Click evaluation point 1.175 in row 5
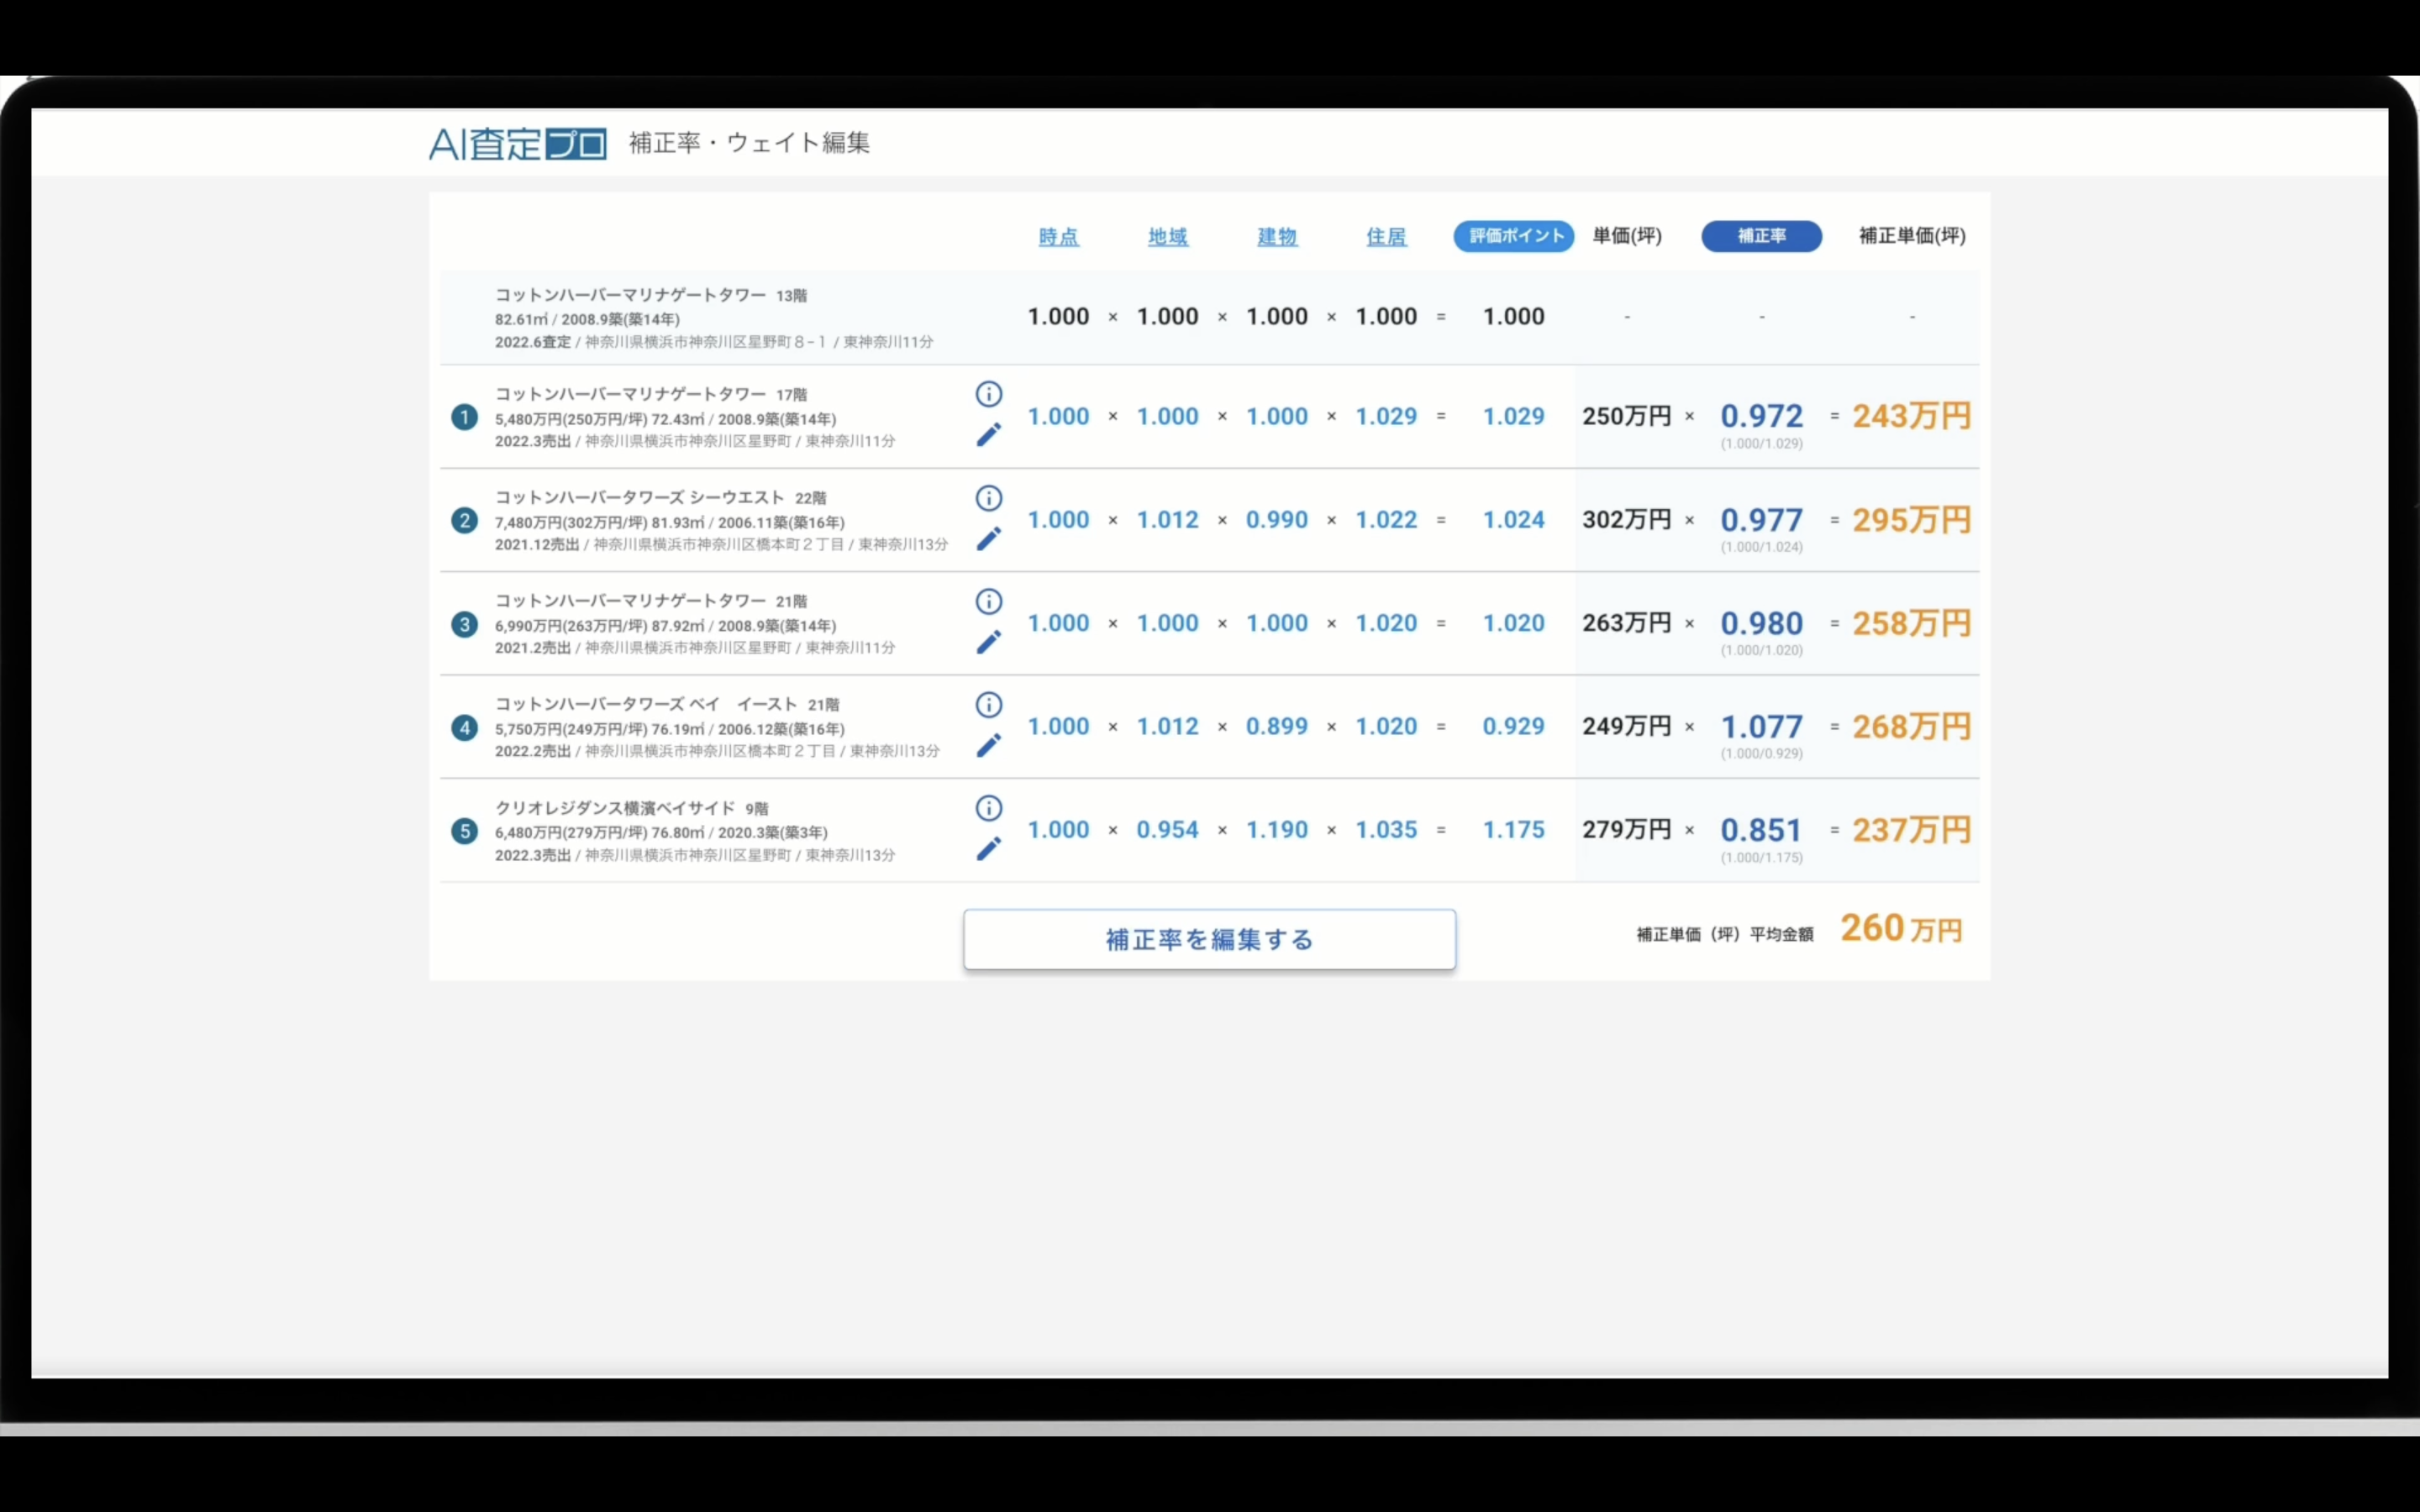Screen dimensions: 2420x1512 click(x=1513, y=830)
